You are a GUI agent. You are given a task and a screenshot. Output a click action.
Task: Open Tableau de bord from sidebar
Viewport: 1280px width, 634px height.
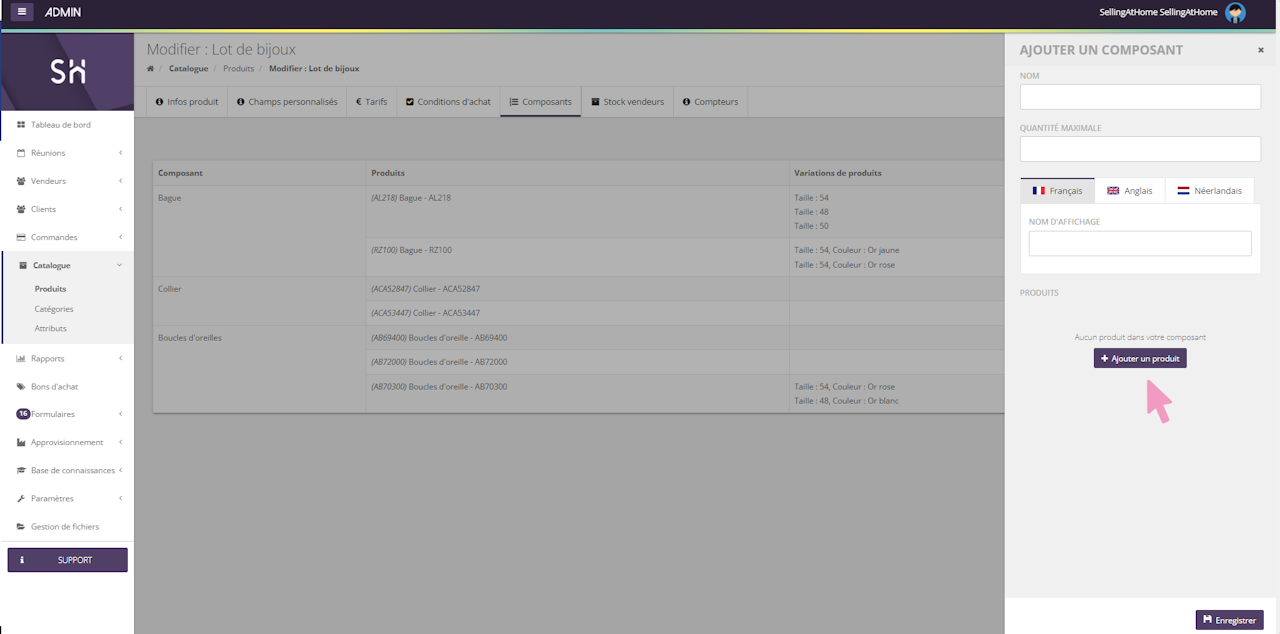[60, 125]
